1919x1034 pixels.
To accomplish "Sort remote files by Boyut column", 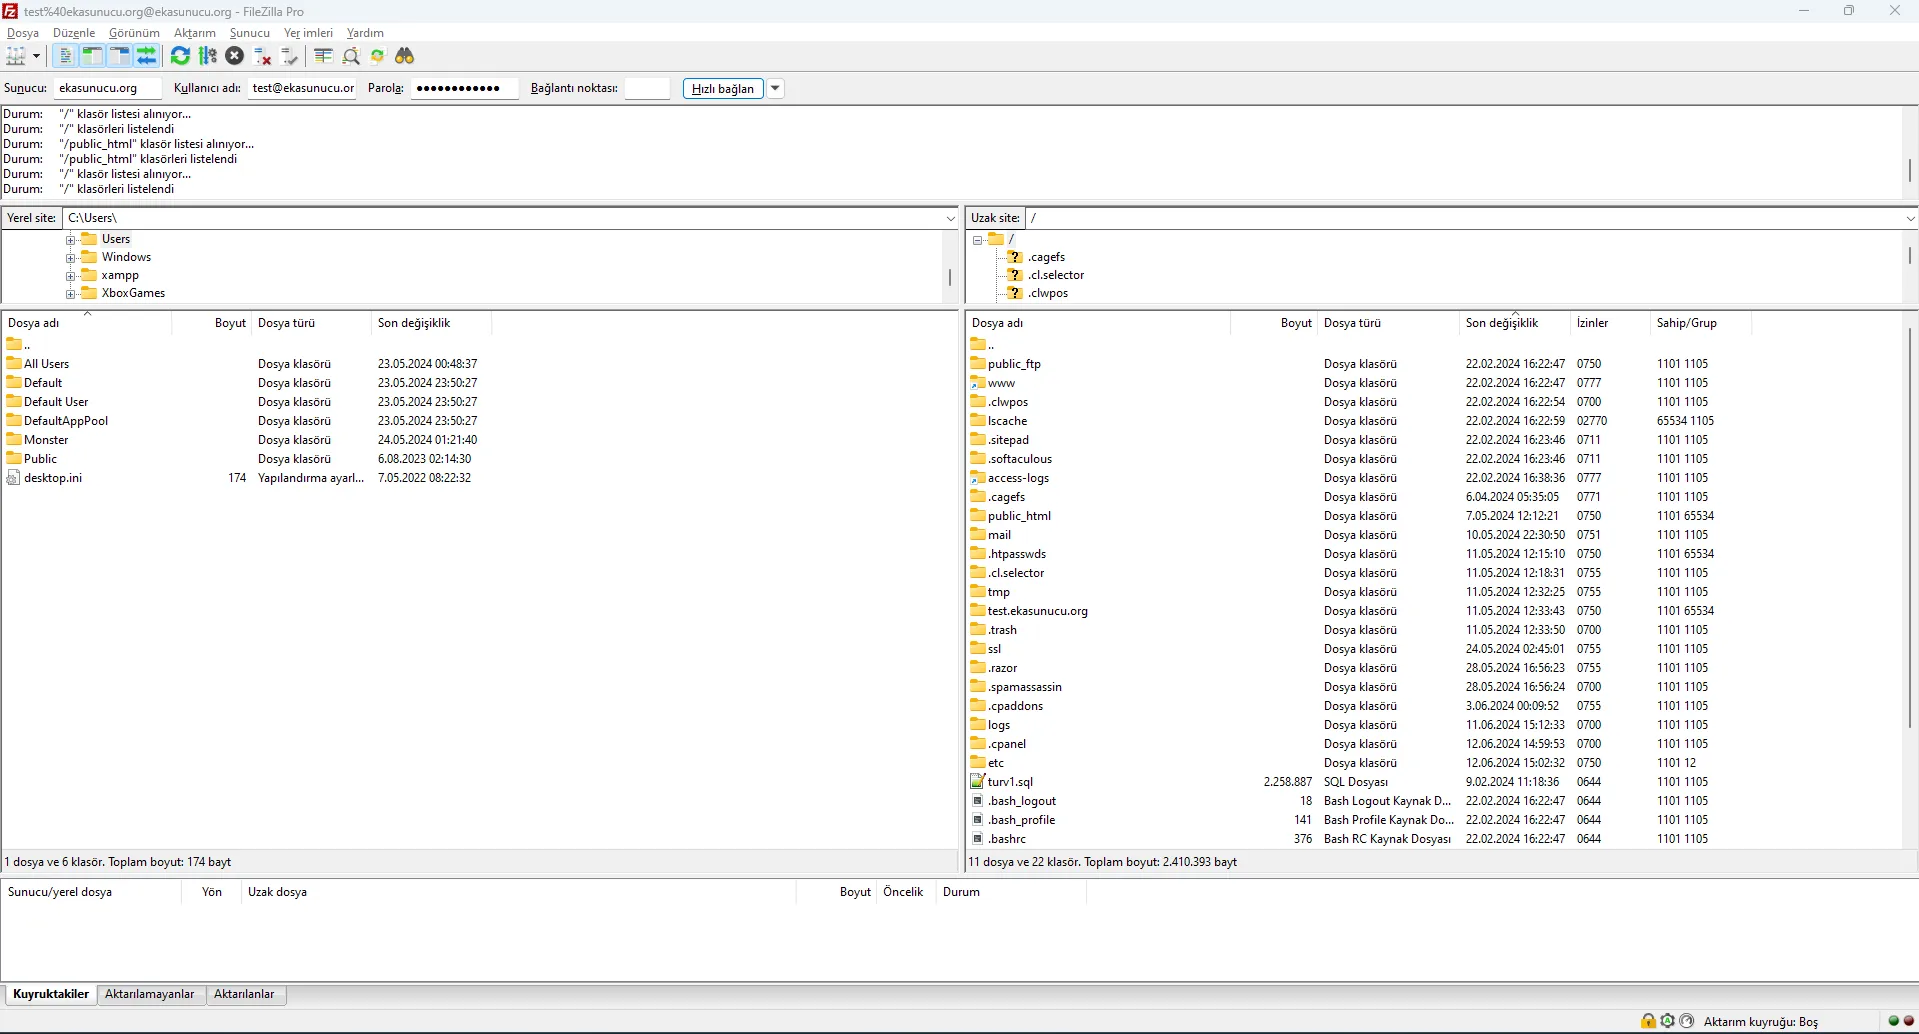I will 1273,323.
